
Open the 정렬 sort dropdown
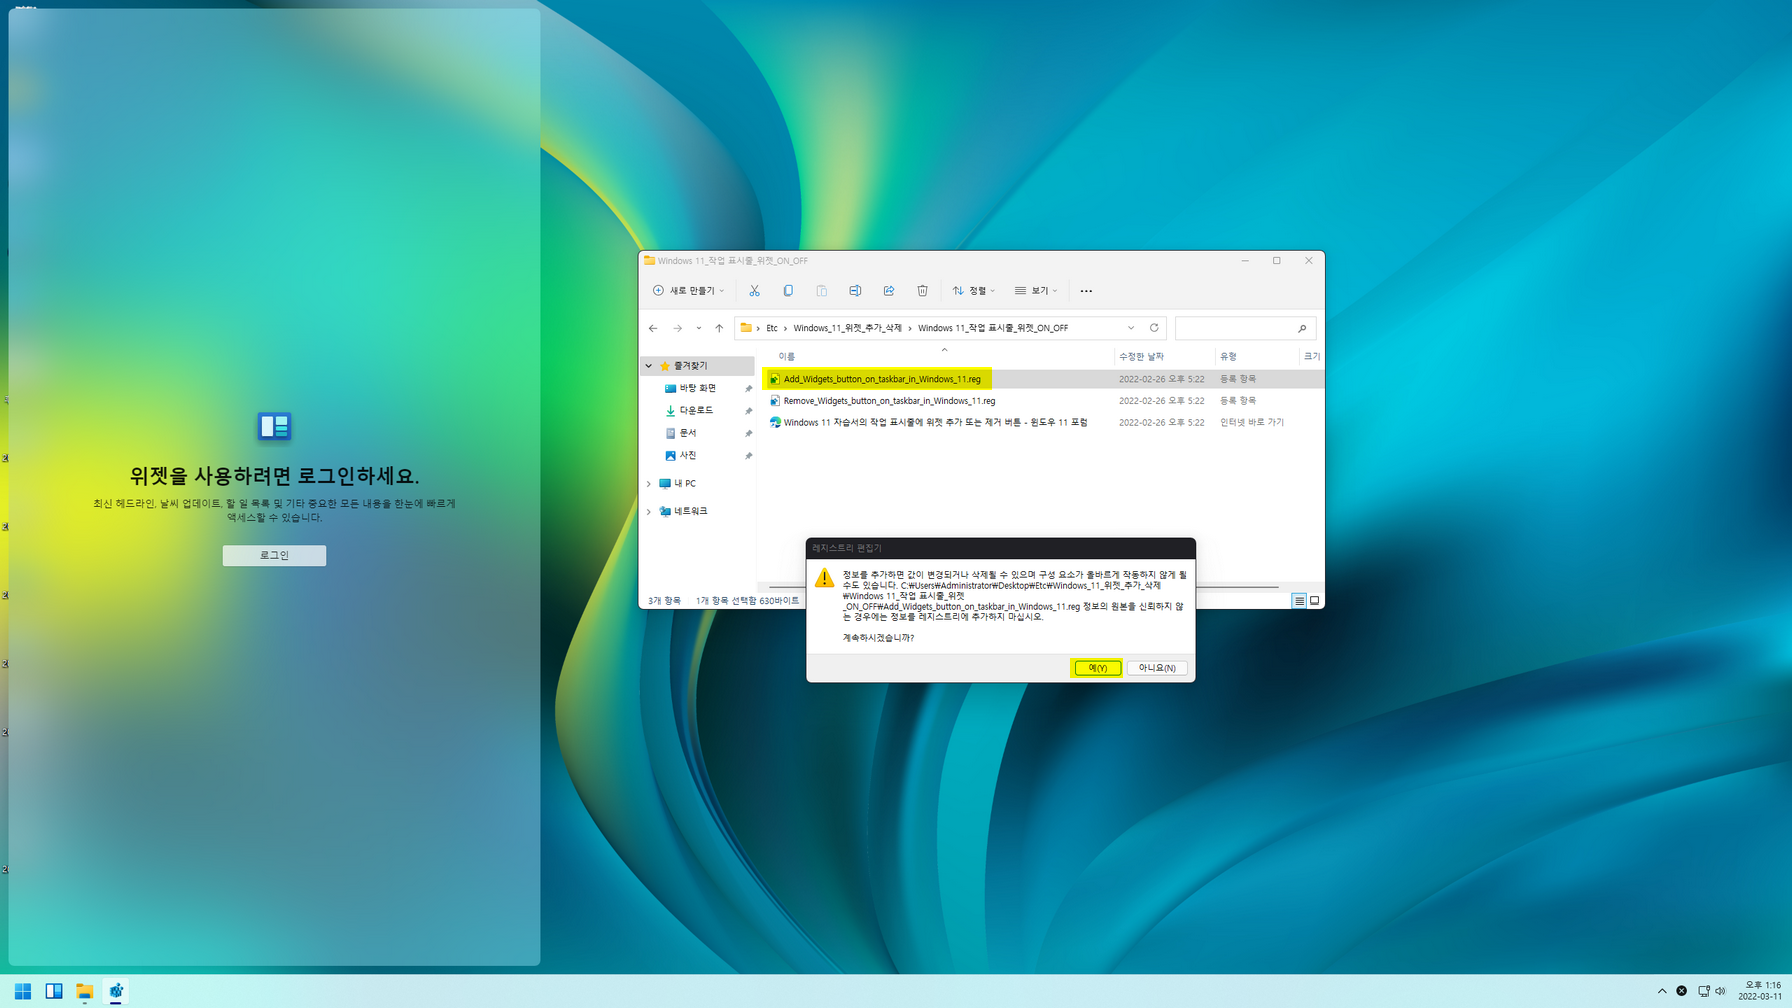click(x=974, y=291)
